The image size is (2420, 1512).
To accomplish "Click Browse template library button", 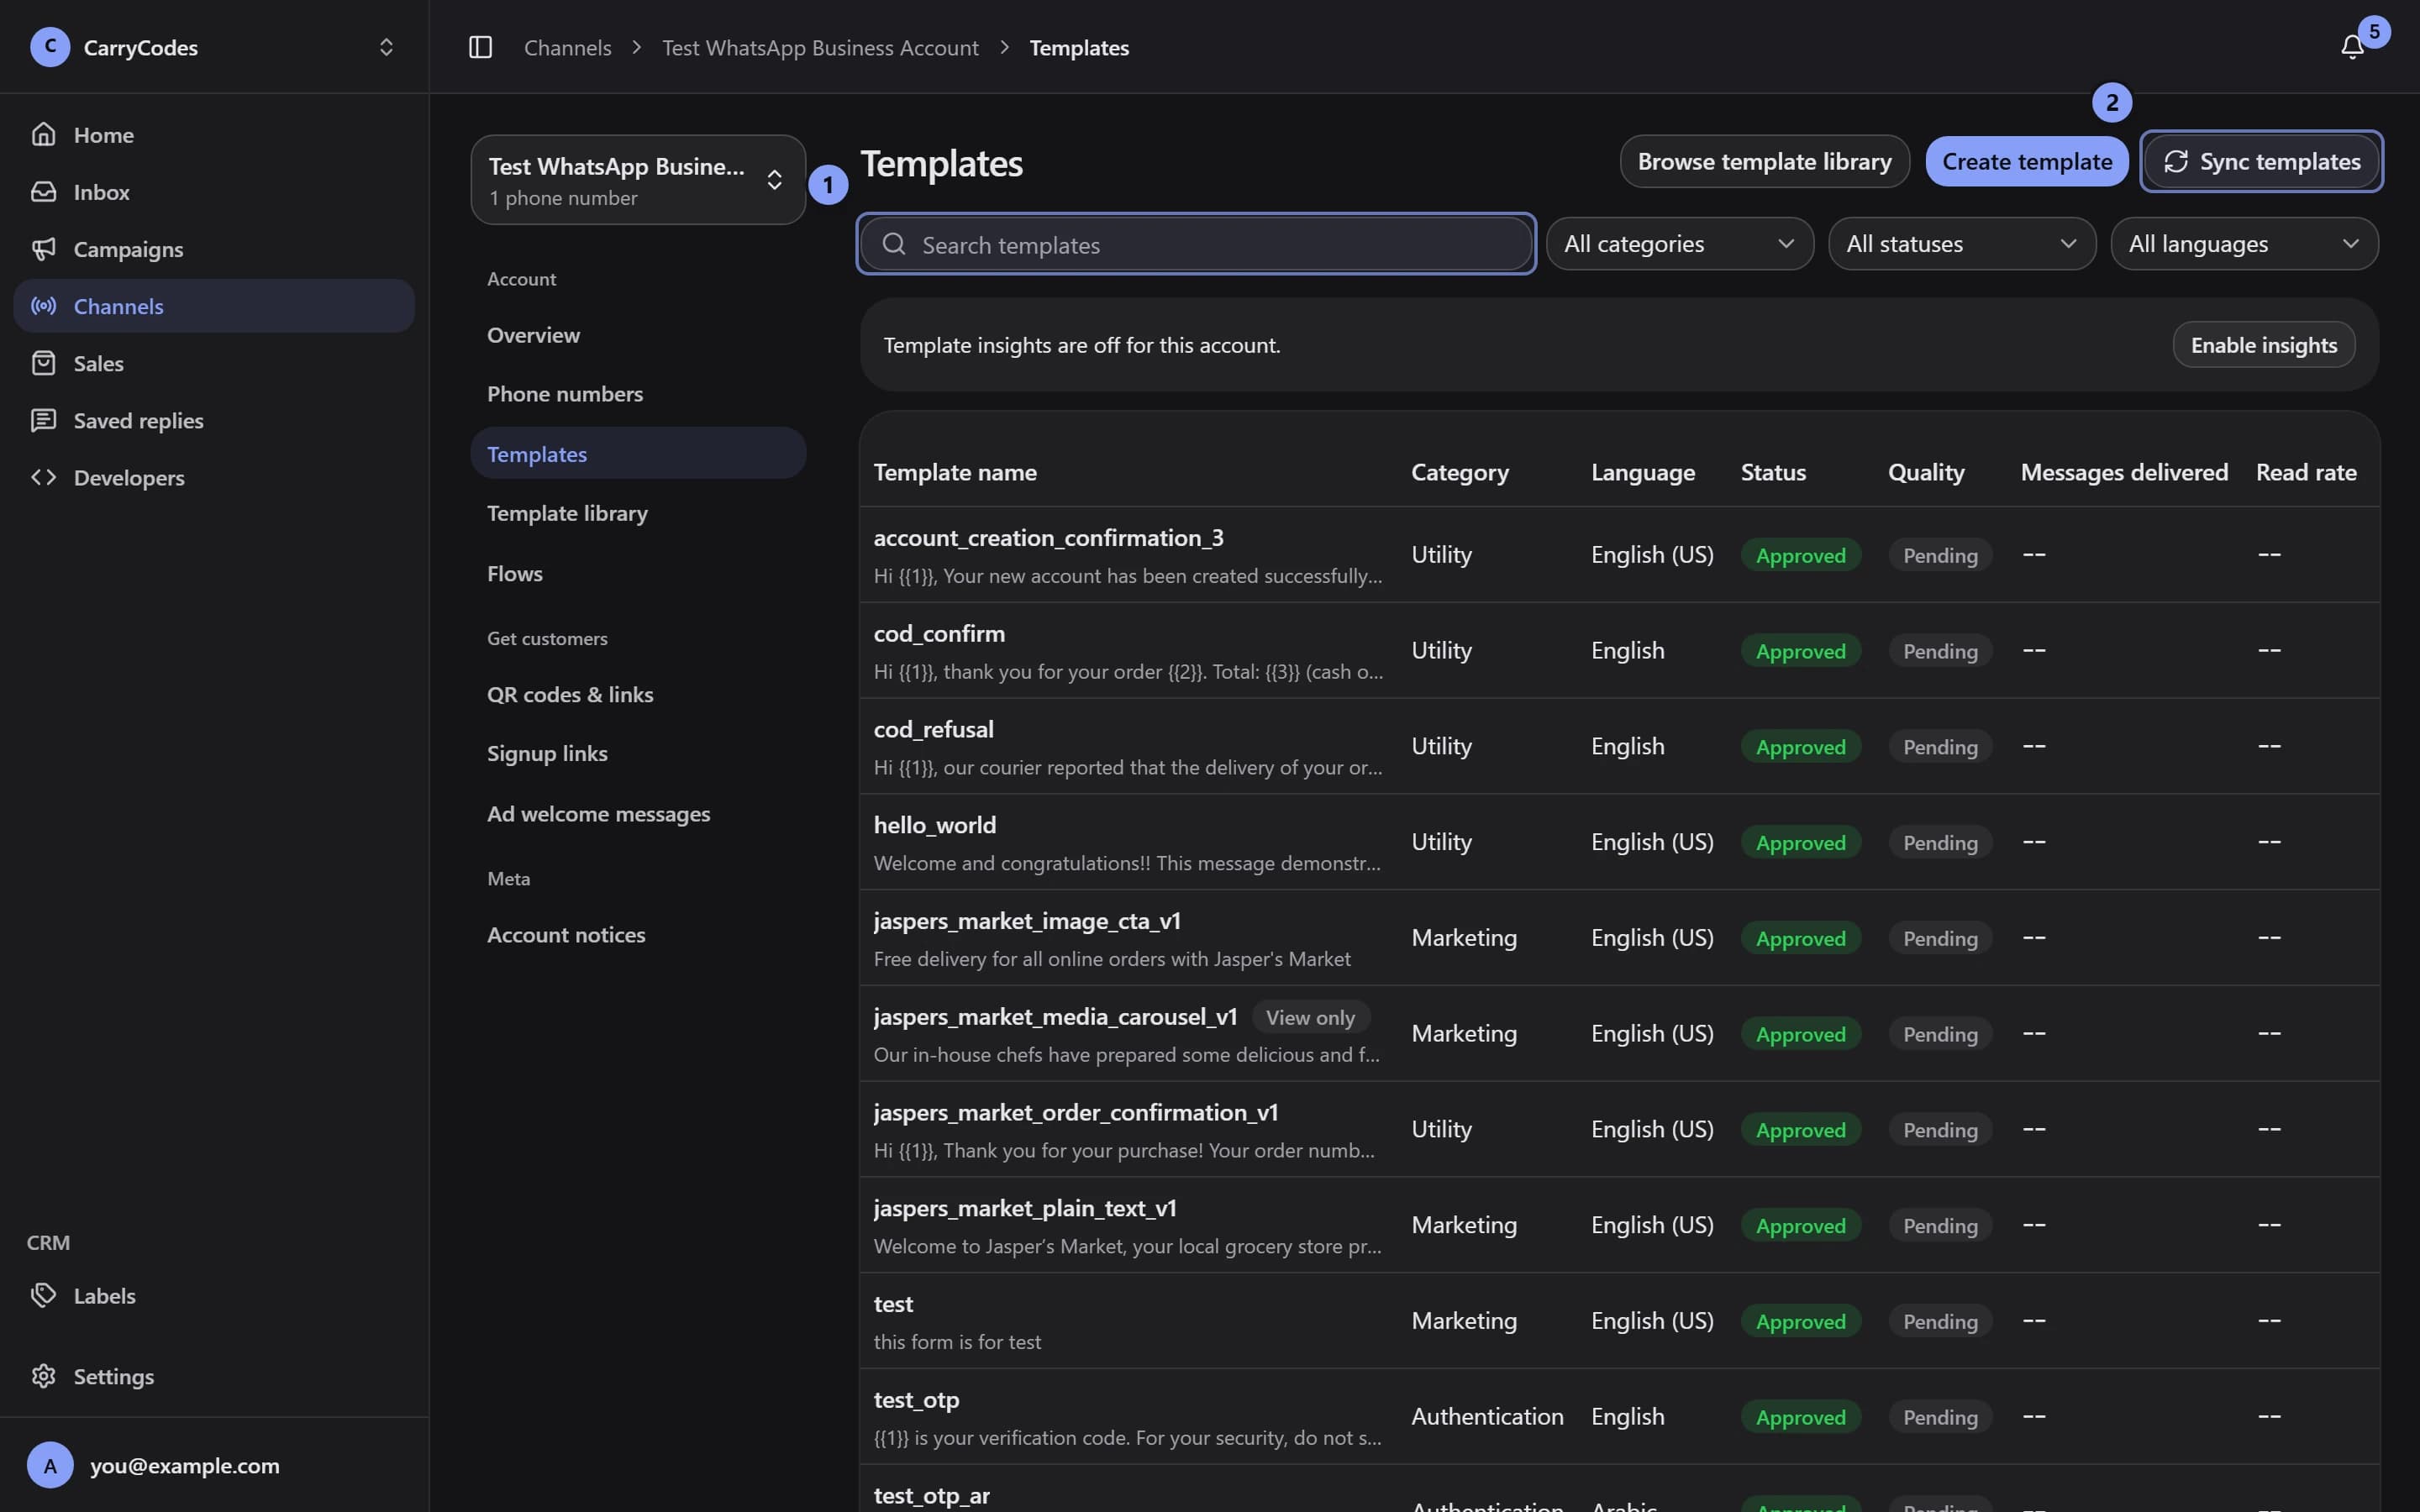I will pos(1764,161).
